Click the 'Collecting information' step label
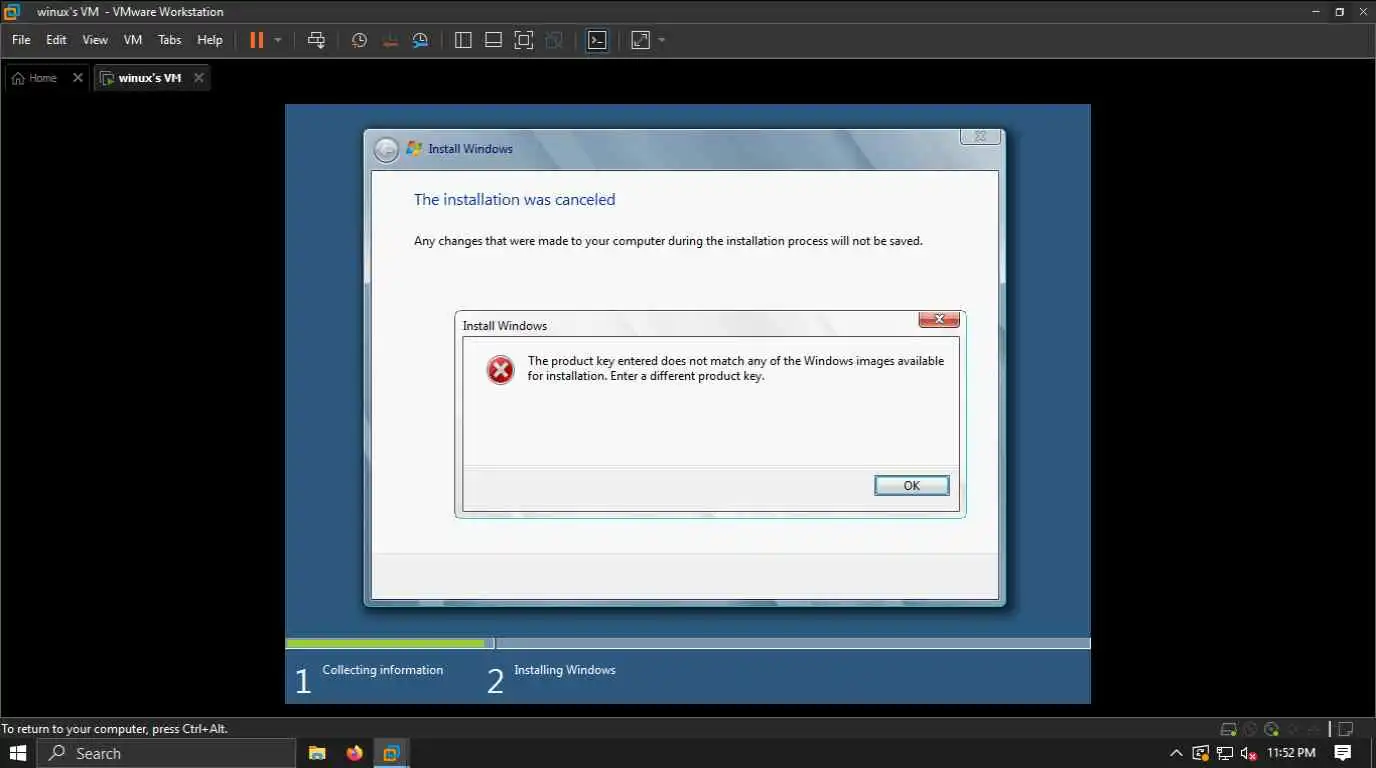The image size is (1376, 768). pos(382,670)
